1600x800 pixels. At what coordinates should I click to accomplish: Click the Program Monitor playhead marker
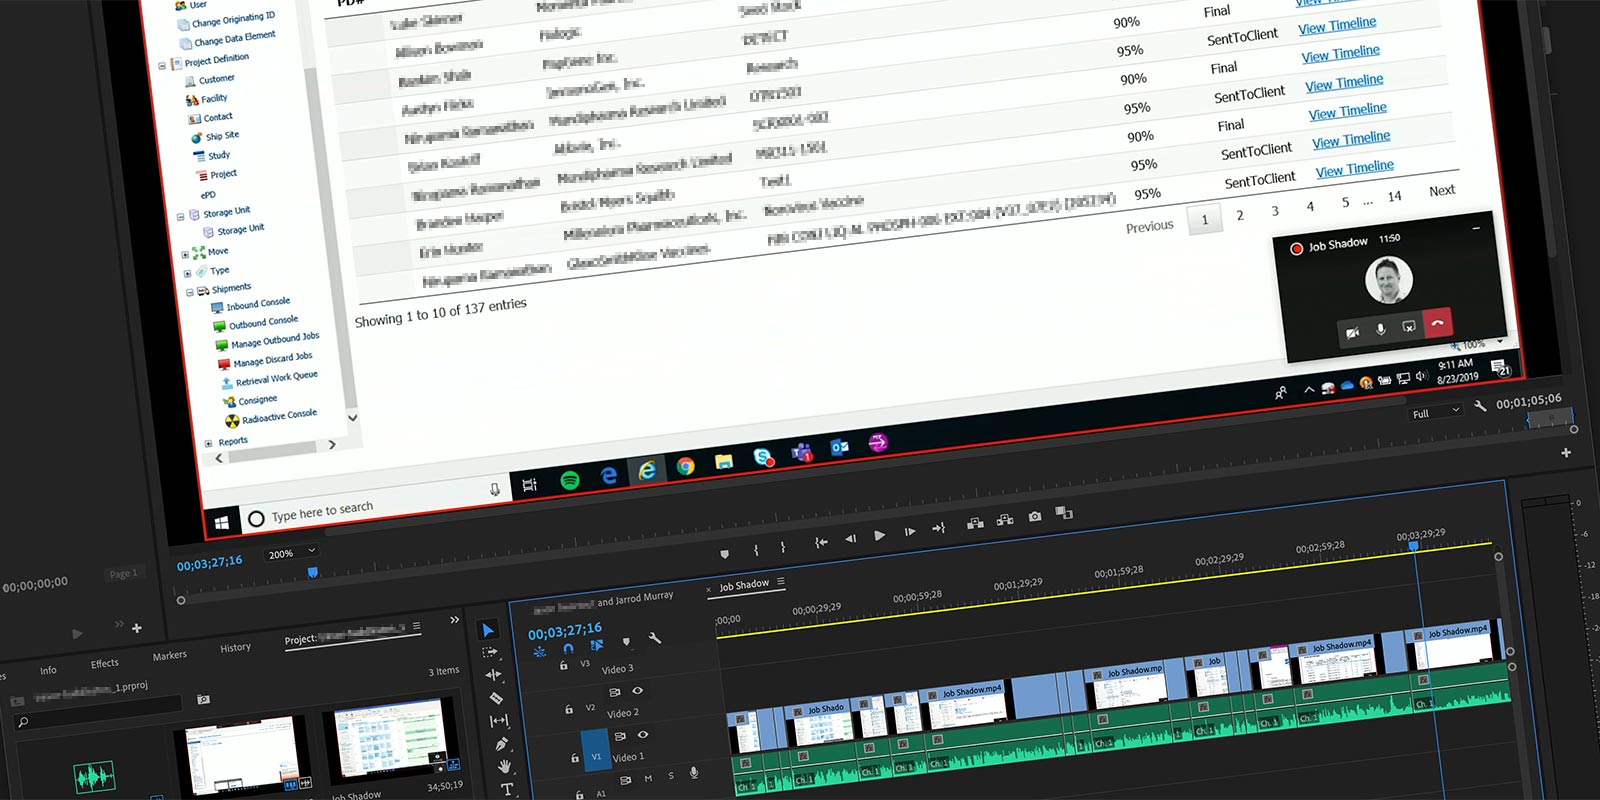pyautogui.click(x=313, y=572)
